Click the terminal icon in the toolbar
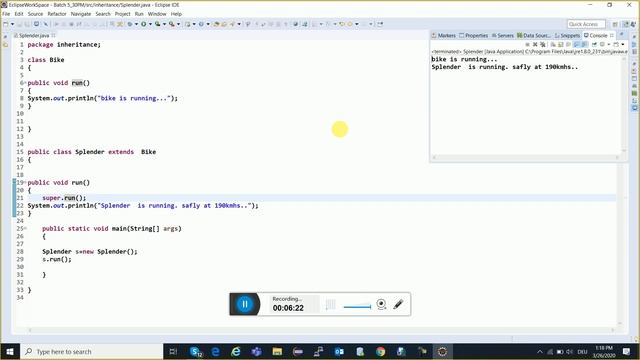 click(36, 24)
